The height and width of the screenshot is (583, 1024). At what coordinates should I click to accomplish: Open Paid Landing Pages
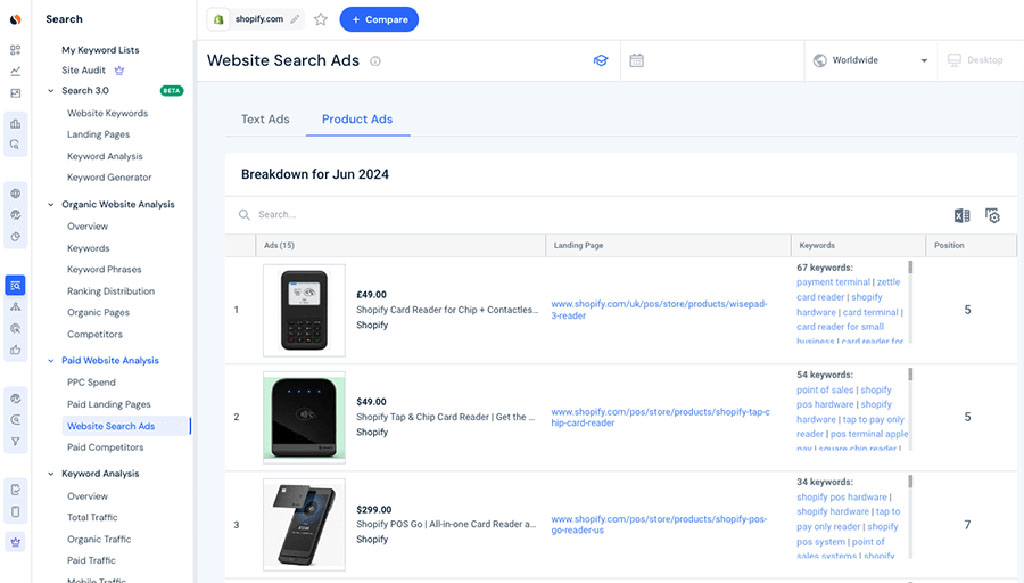108,404
